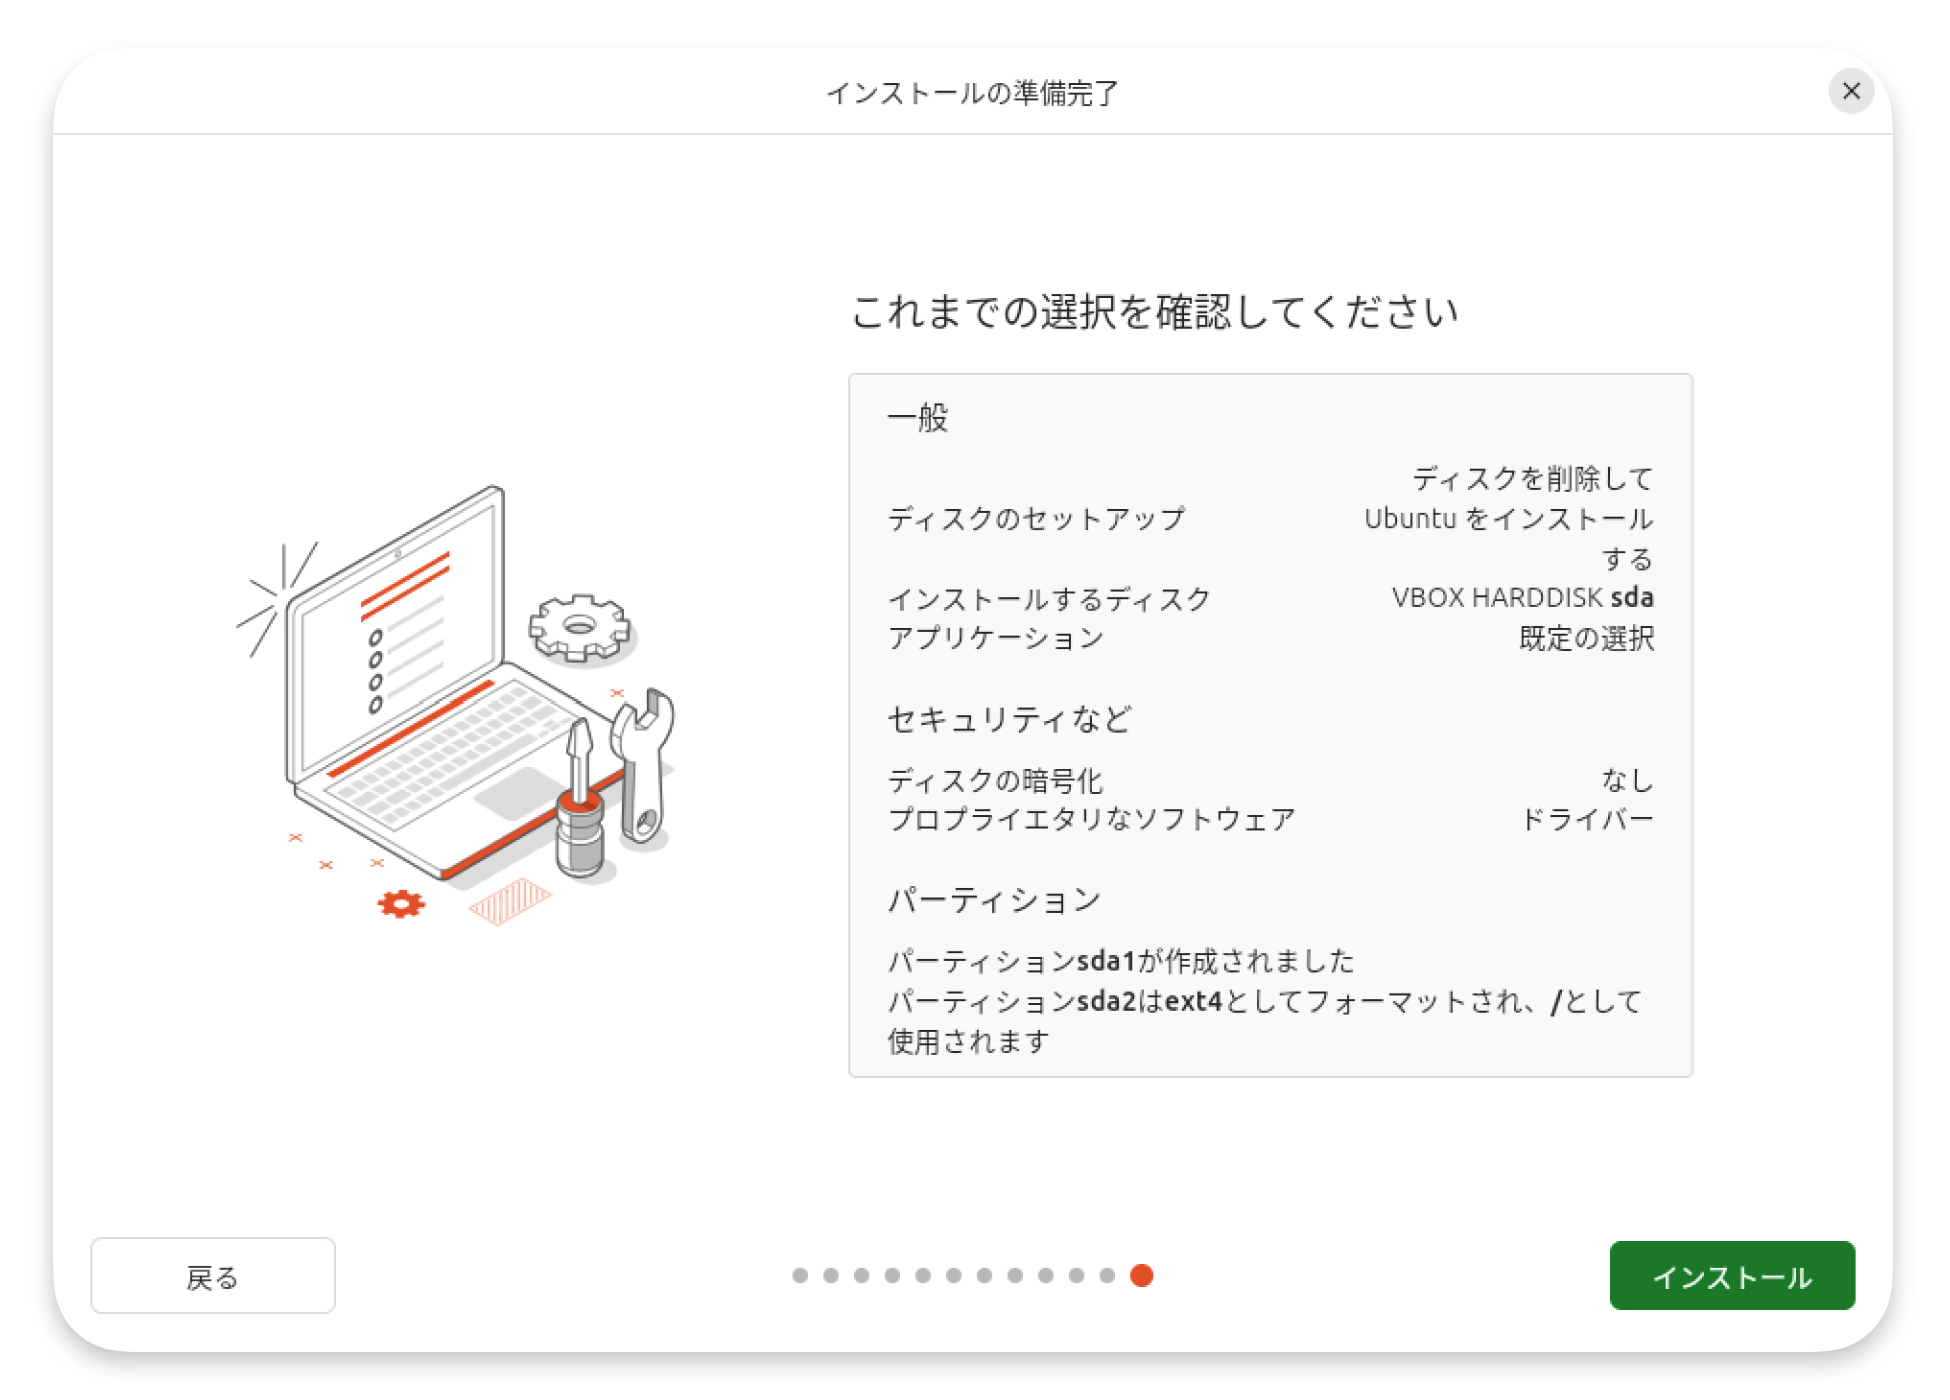Click the VBOX HARDDISK sda value
1950x1400 pixels.
point(1521,598)
